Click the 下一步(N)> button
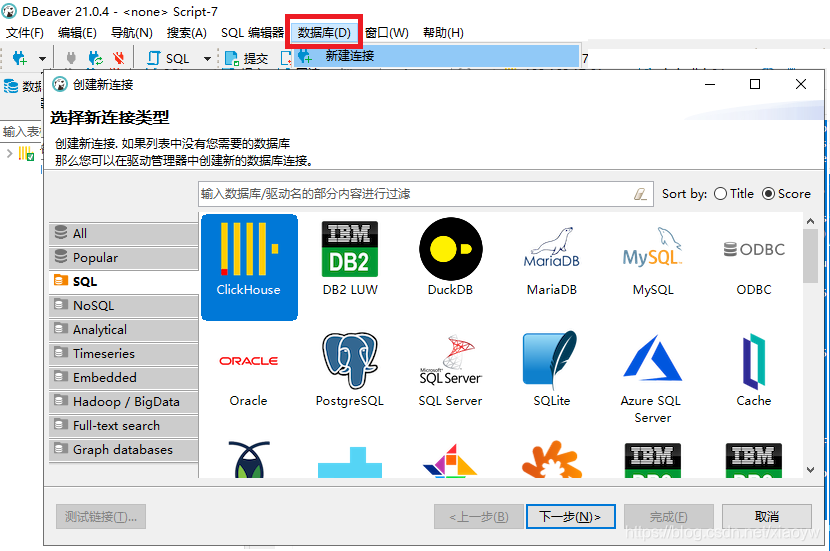 point(571,517)
